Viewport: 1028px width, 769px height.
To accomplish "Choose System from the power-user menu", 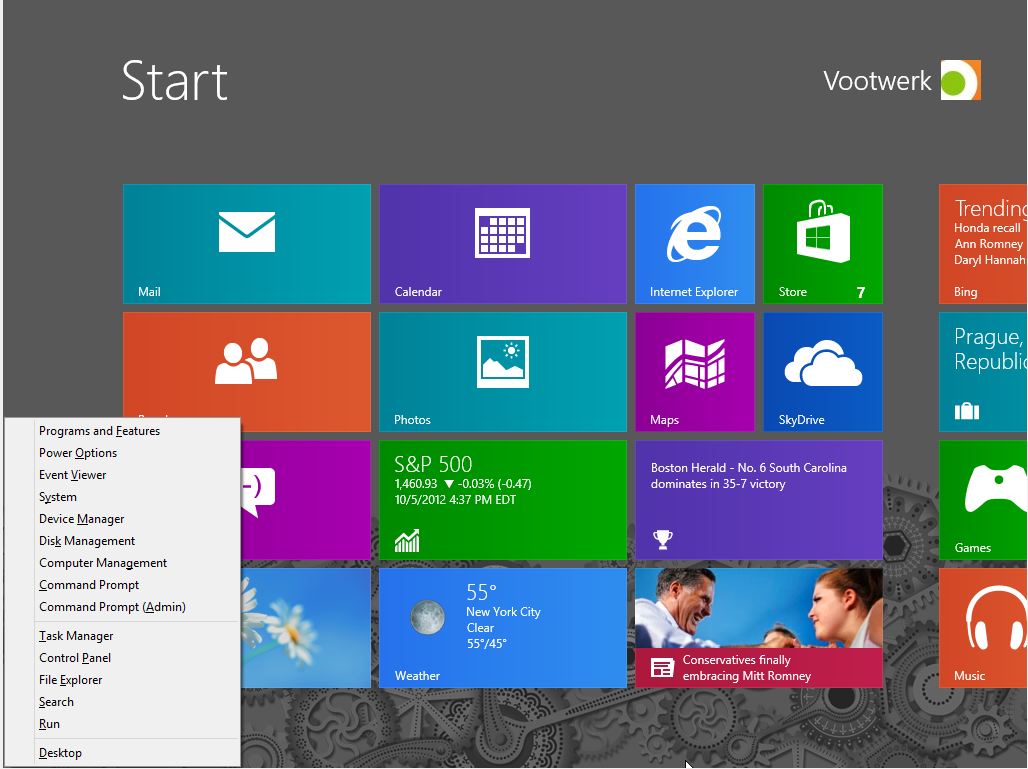I will point(58,497).
